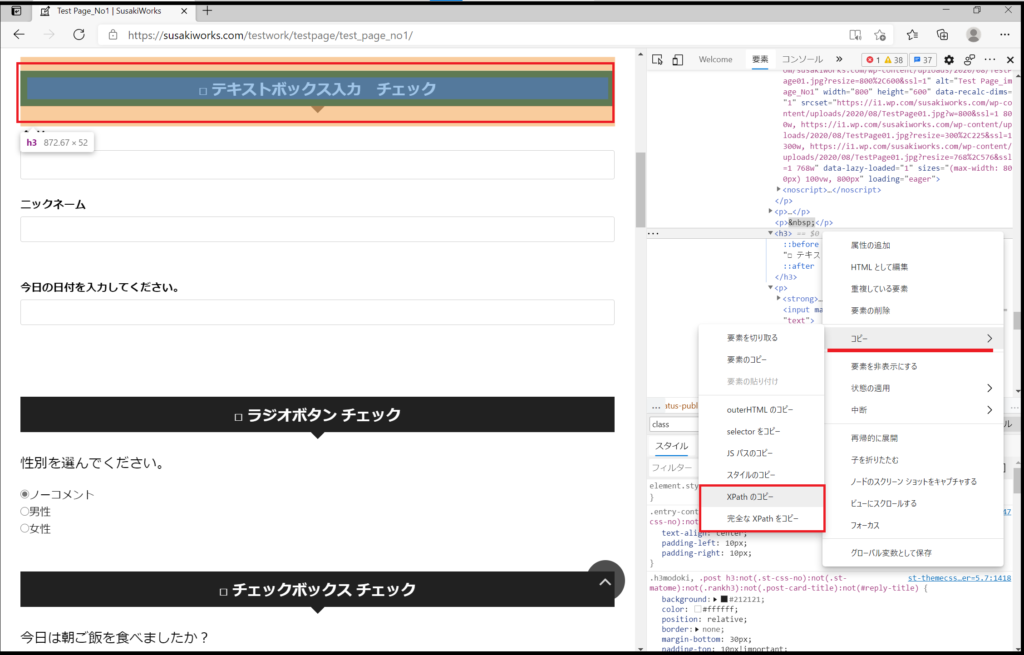This screenshot has height=655, width=1024.
Task: Add page to favorites star-plus icon
Action: coord(880,35)
